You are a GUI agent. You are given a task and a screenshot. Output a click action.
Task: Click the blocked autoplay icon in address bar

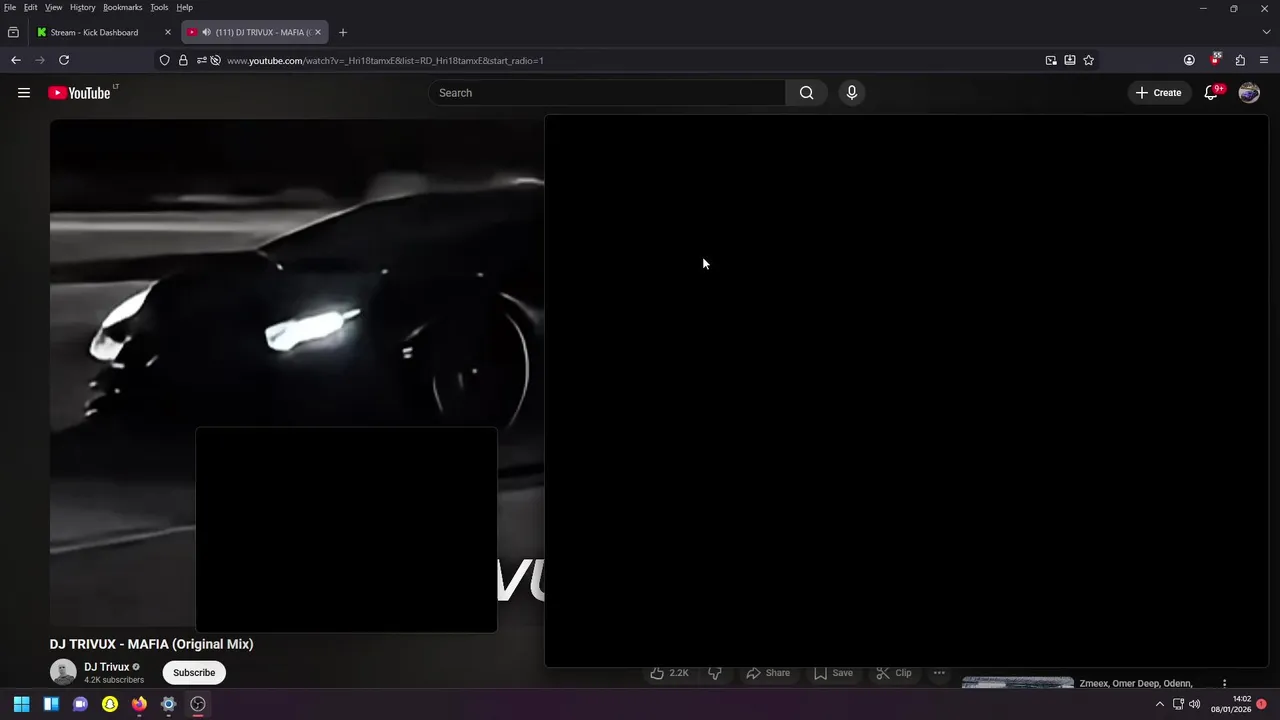215,60
